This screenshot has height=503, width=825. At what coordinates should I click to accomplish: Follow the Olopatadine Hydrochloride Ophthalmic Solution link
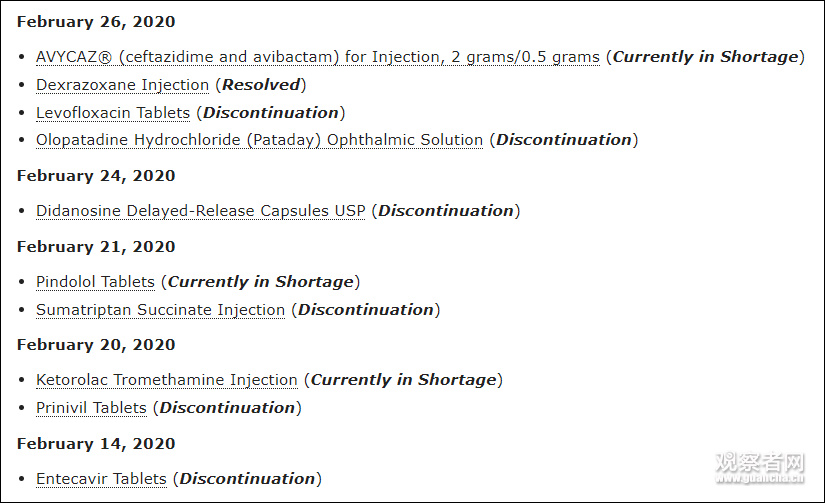click(x=259, y=140)
